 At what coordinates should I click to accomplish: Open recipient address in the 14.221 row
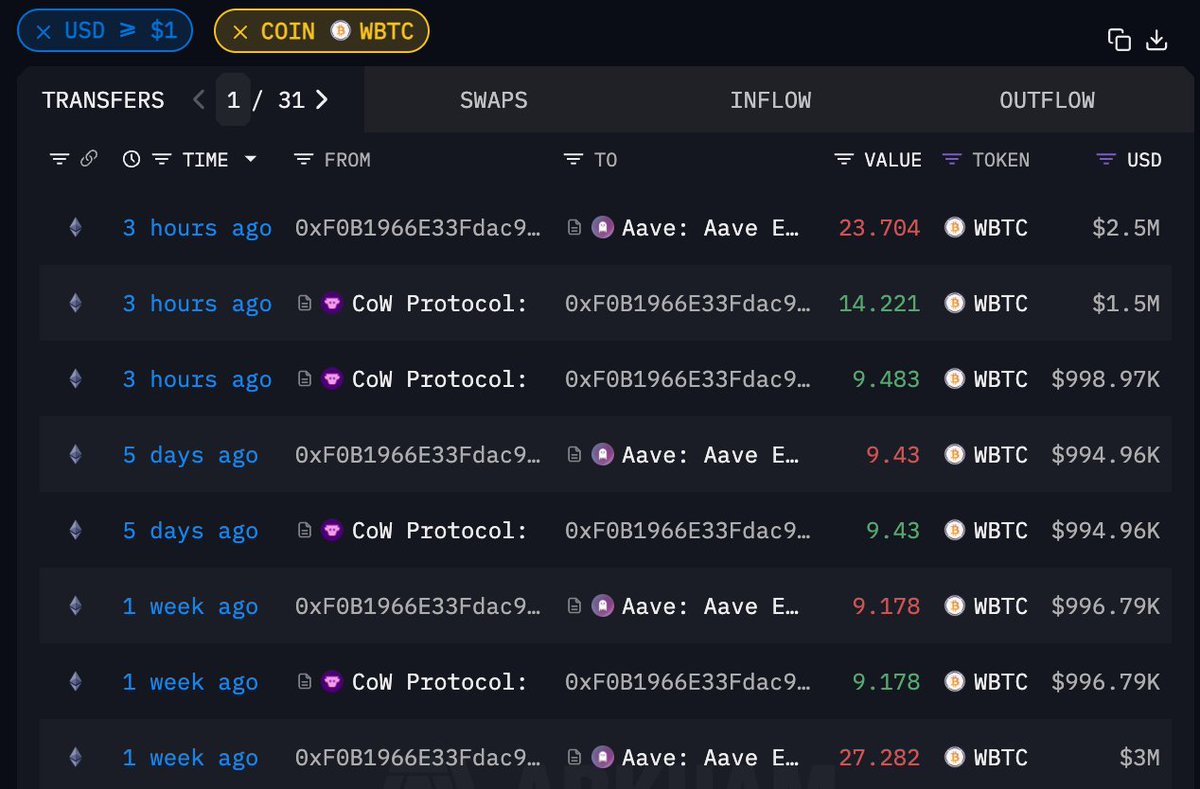click(x=688, y=304)
